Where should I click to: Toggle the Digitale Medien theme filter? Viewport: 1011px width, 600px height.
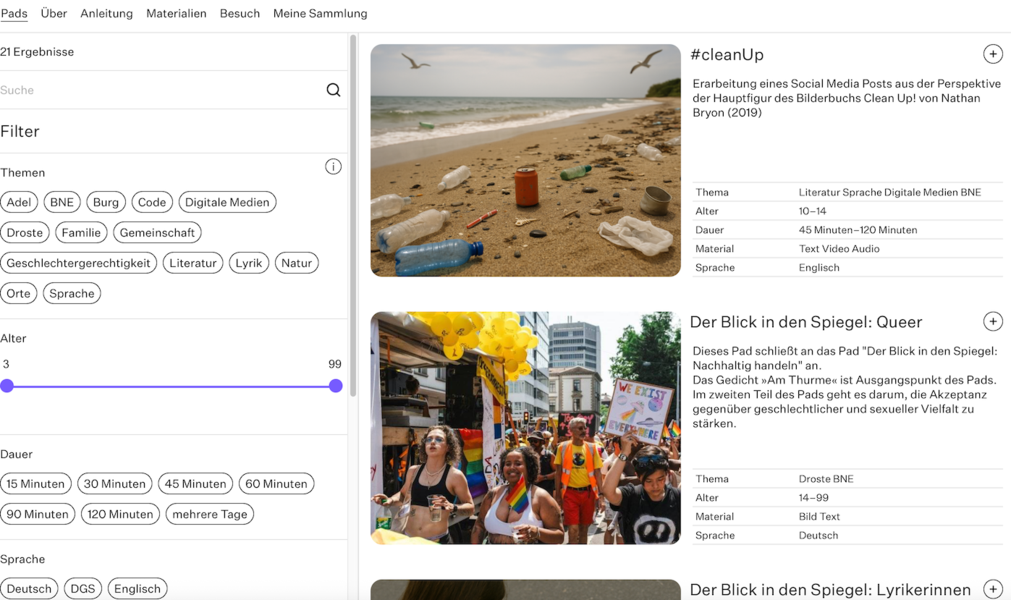[228, 202]
